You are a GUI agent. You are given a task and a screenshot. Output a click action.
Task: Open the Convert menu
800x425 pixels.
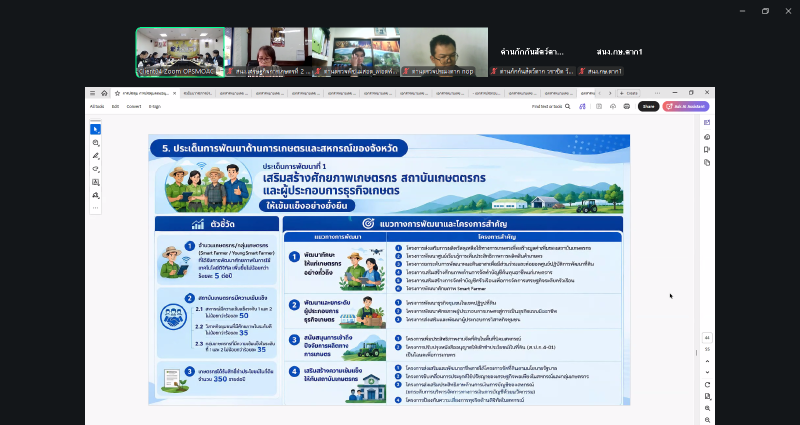(x=134, y=107)
